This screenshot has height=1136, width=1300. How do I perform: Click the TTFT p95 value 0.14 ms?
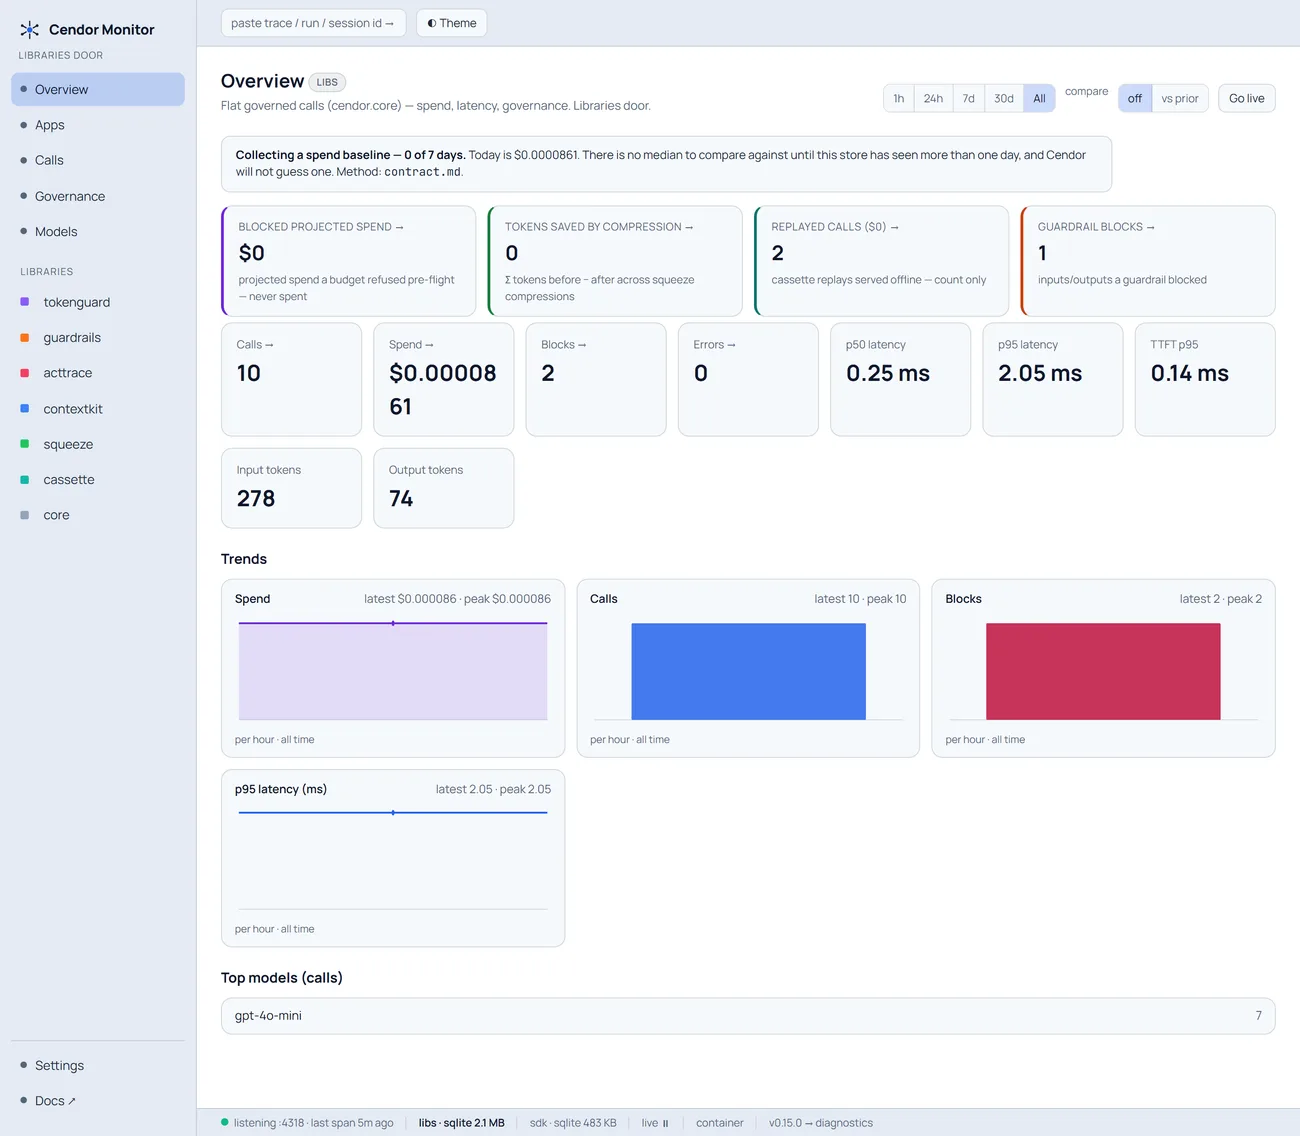click(x=1190, y=373)
